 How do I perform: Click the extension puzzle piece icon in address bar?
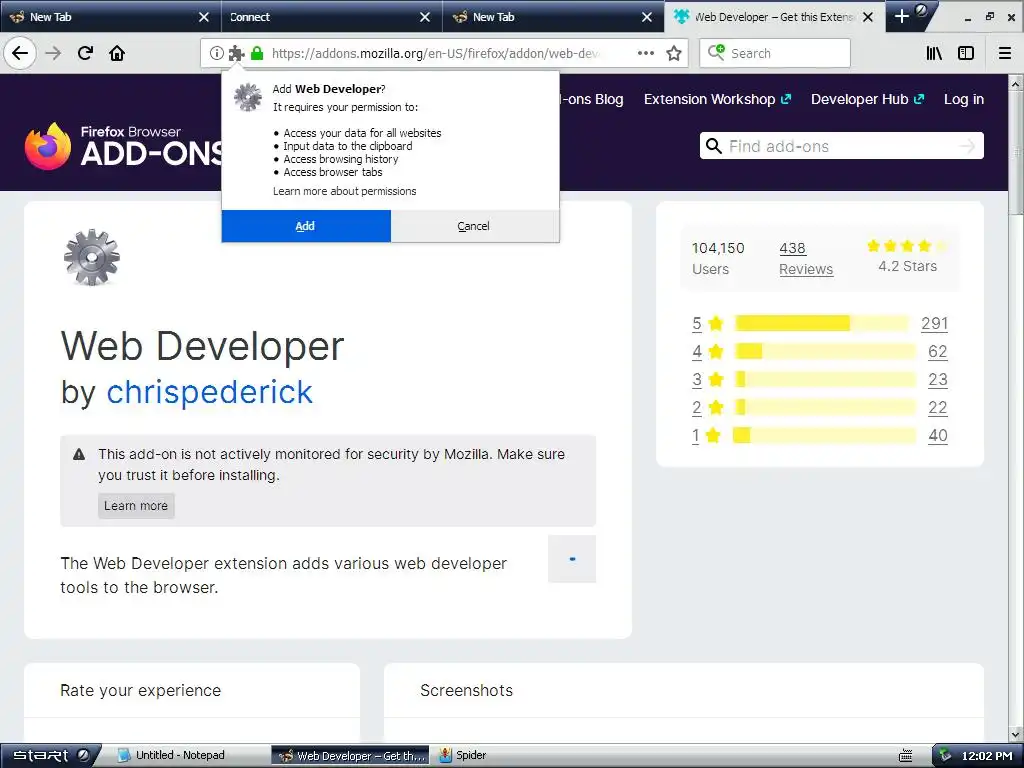coord(236,54)
